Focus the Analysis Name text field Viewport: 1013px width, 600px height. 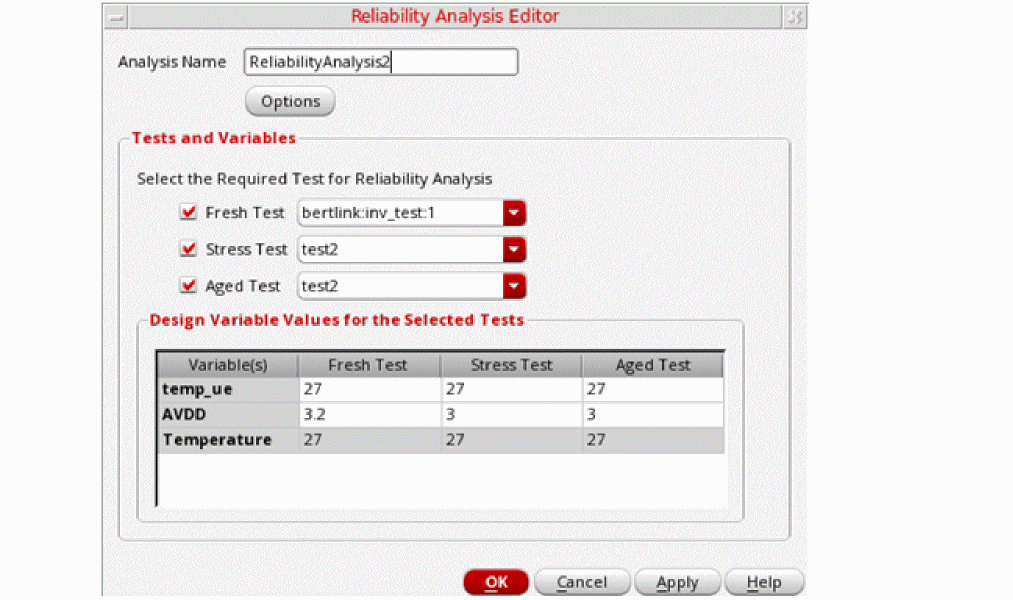381,62
